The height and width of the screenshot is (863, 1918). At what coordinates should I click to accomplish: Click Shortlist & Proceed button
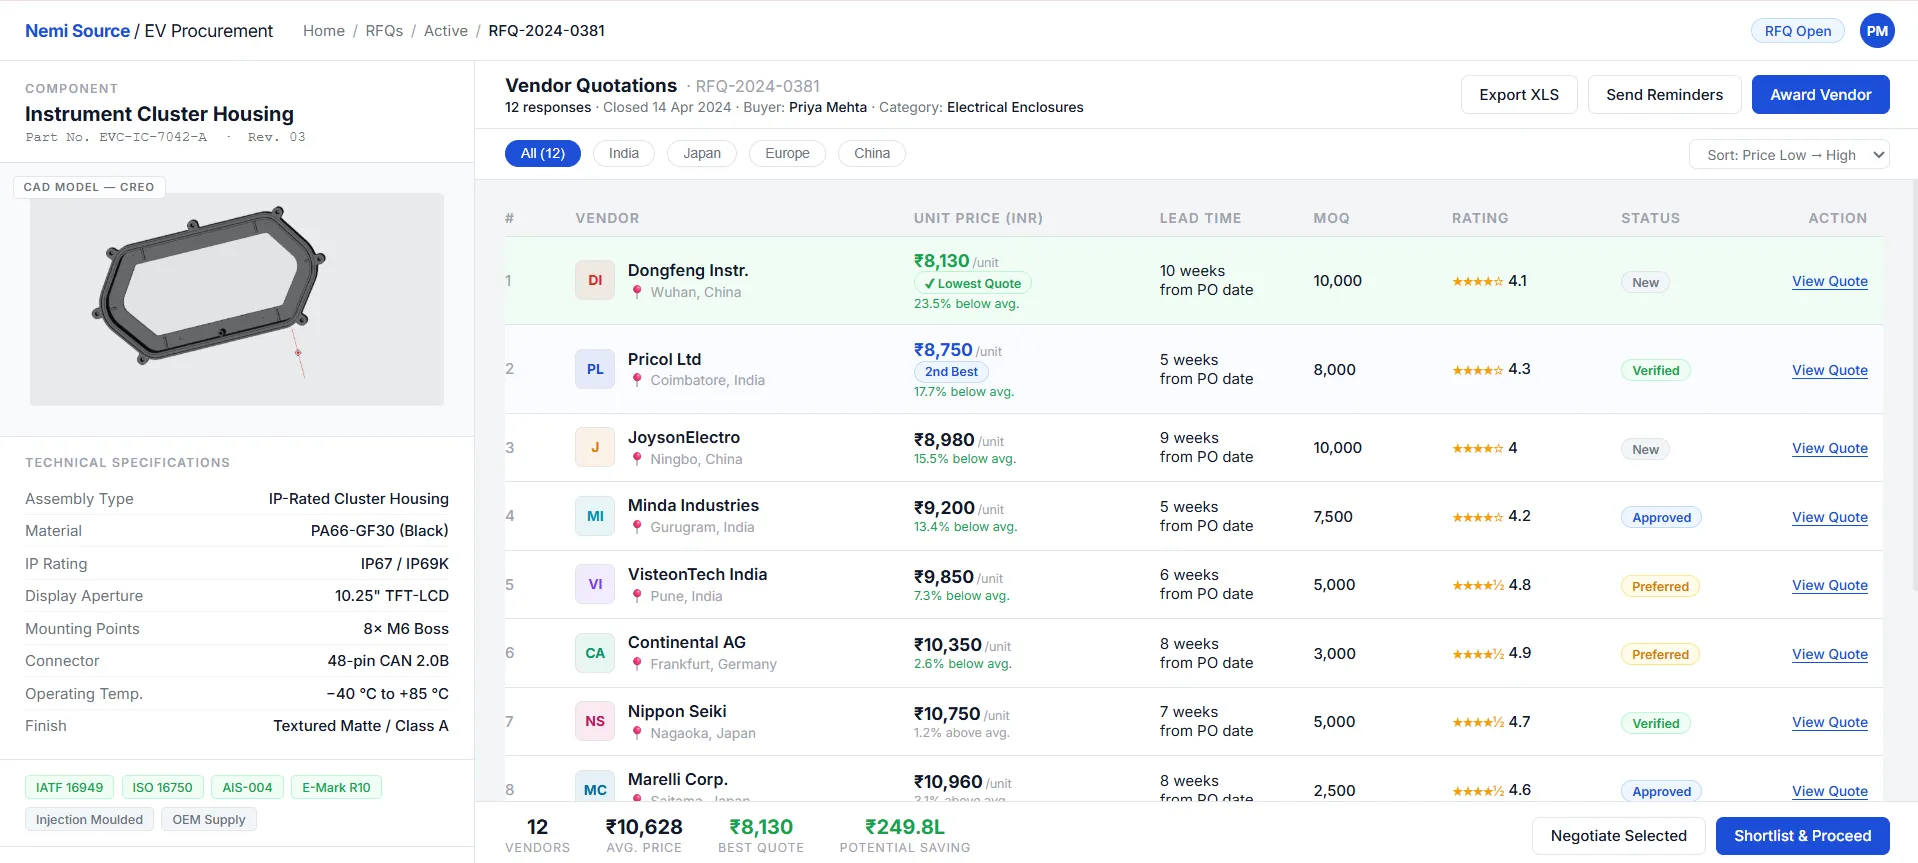pyautogui.click(x=1802, y=836)
